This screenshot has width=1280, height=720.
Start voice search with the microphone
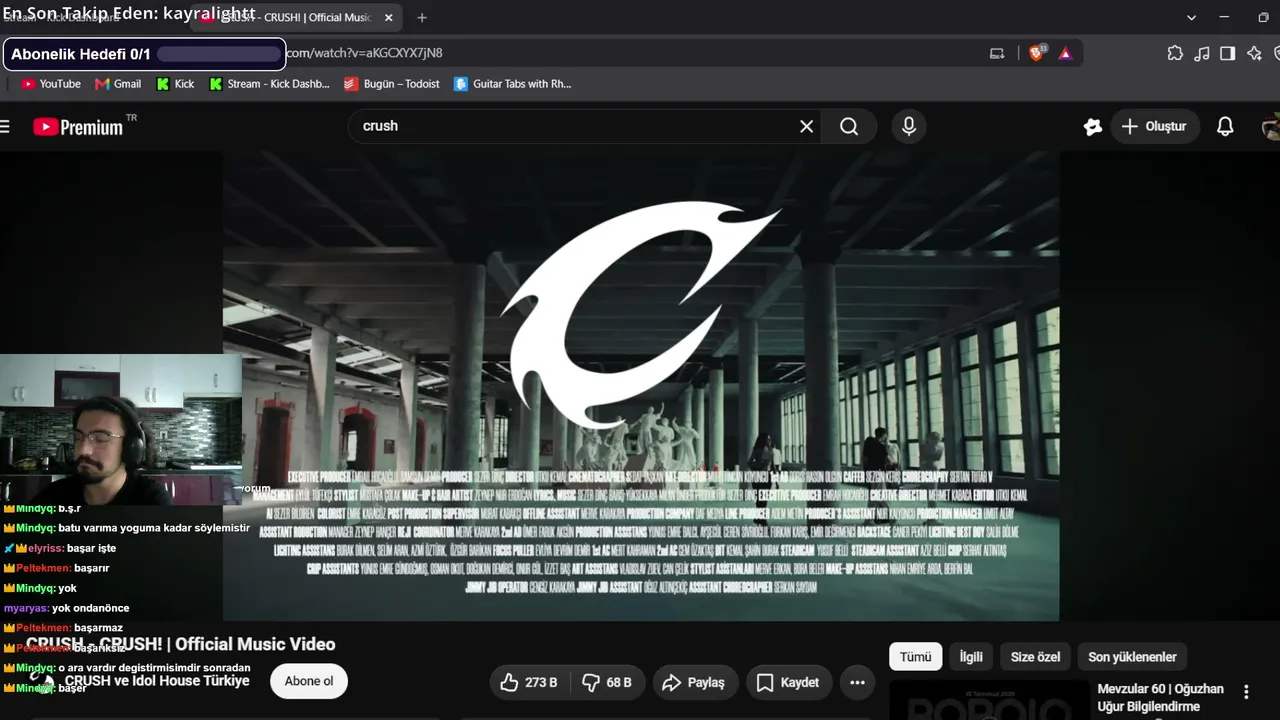(909, 126)
